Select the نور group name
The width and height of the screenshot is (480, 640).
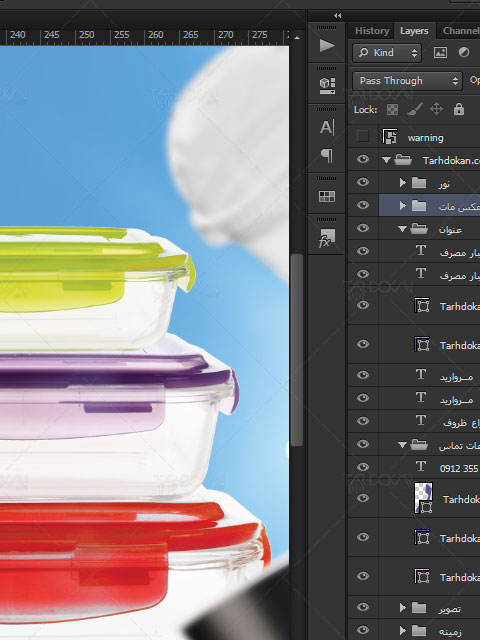point(444,184)
